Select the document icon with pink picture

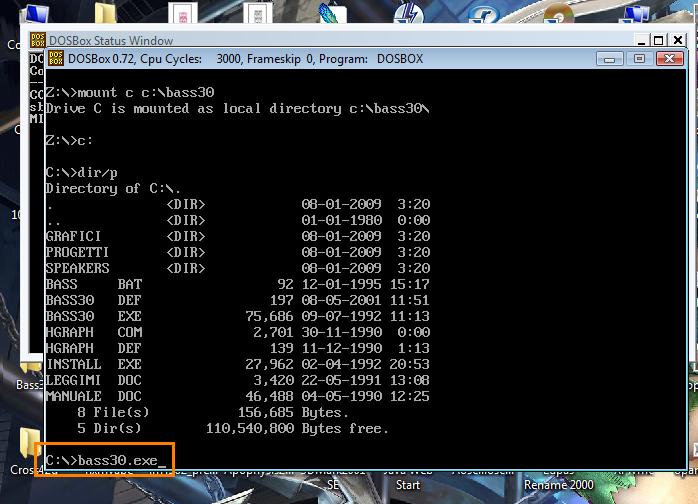pyautogui.click(x=183, y=12)
